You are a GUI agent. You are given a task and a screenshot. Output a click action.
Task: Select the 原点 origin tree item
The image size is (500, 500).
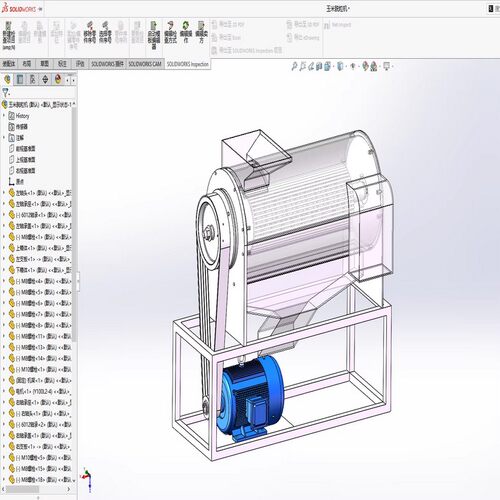tap(16, 182)
